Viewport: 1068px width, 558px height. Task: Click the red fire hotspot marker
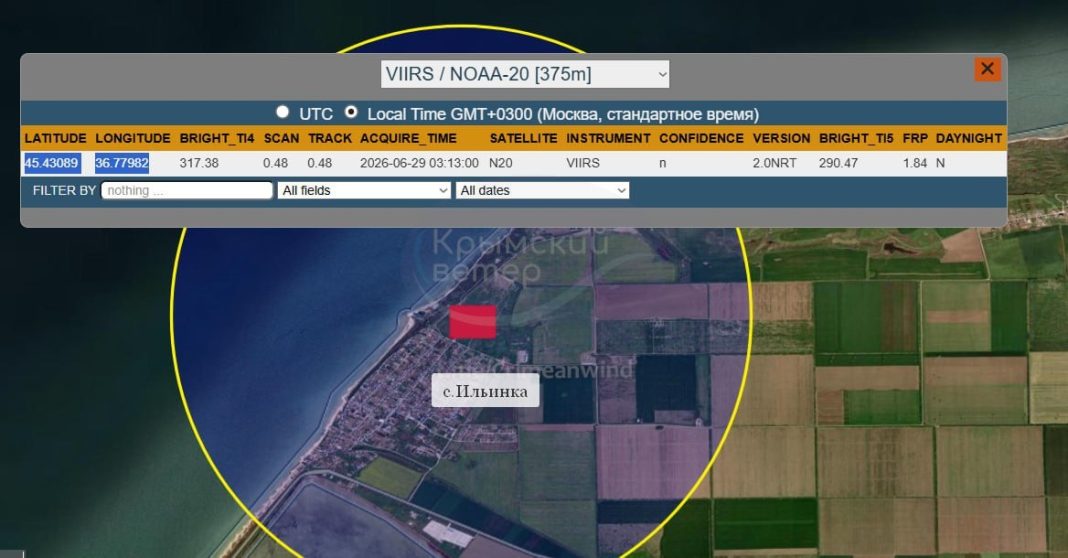(x=473, y=322)
